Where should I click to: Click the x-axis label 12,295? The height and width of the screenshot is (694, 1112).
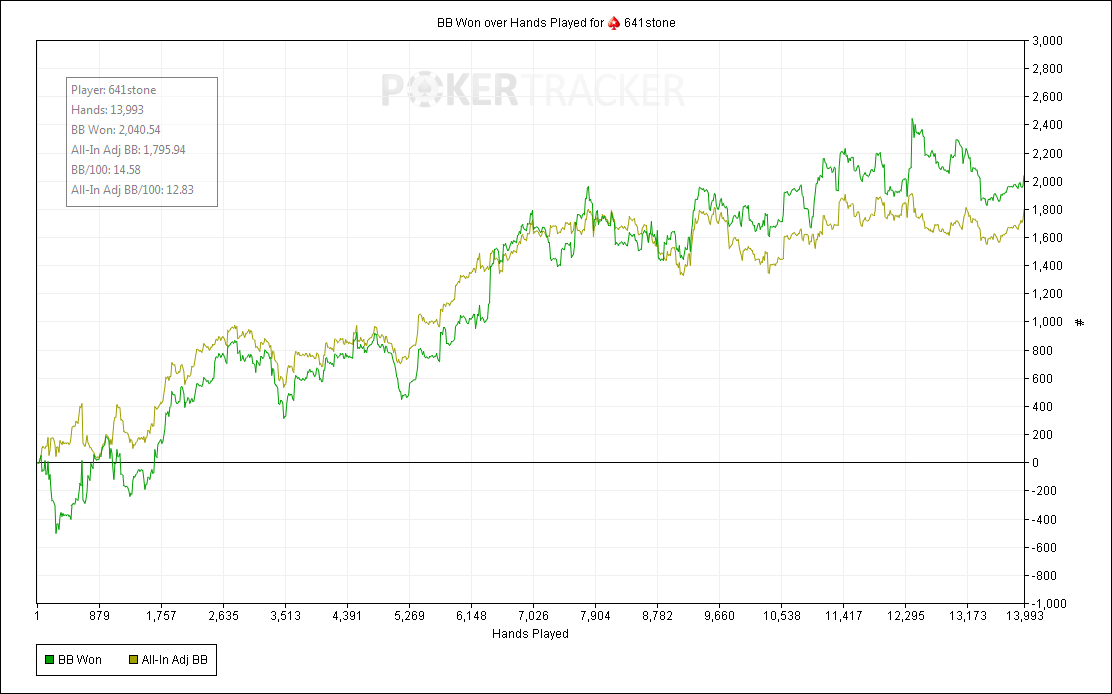coord(906,616)
